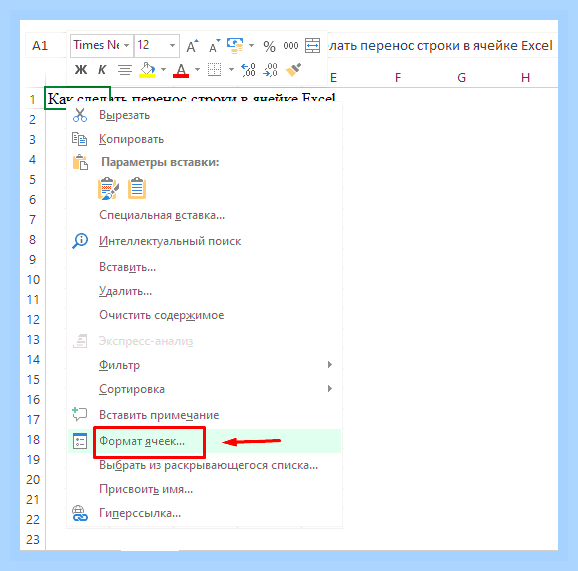Select row 9 header
Viewport: 578px width, 571px height.
tap(33, 260)
